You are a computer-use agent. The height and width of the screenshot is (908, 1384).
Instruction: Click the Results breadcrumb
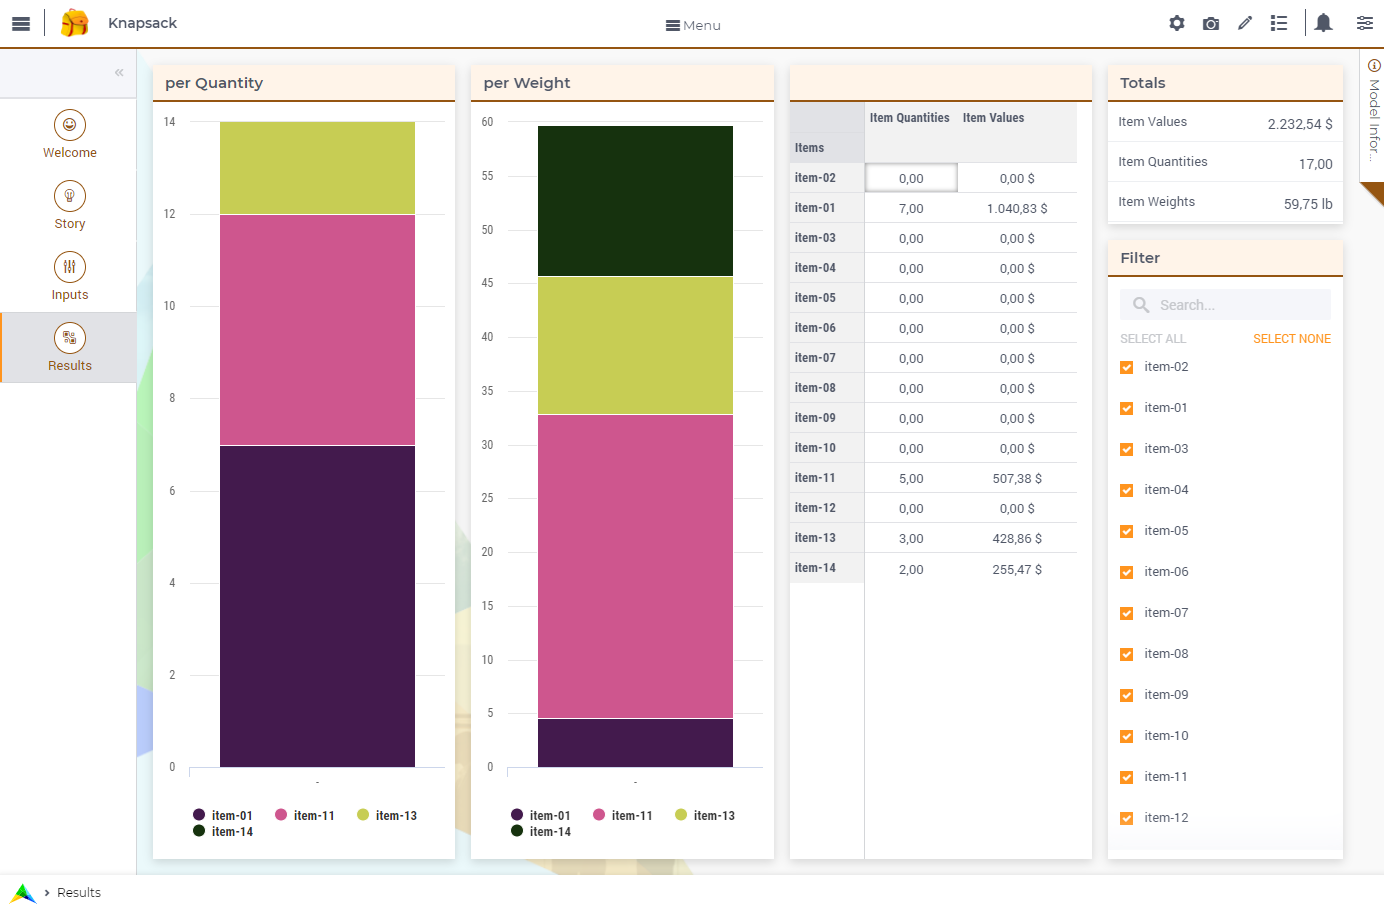(79, 893)
